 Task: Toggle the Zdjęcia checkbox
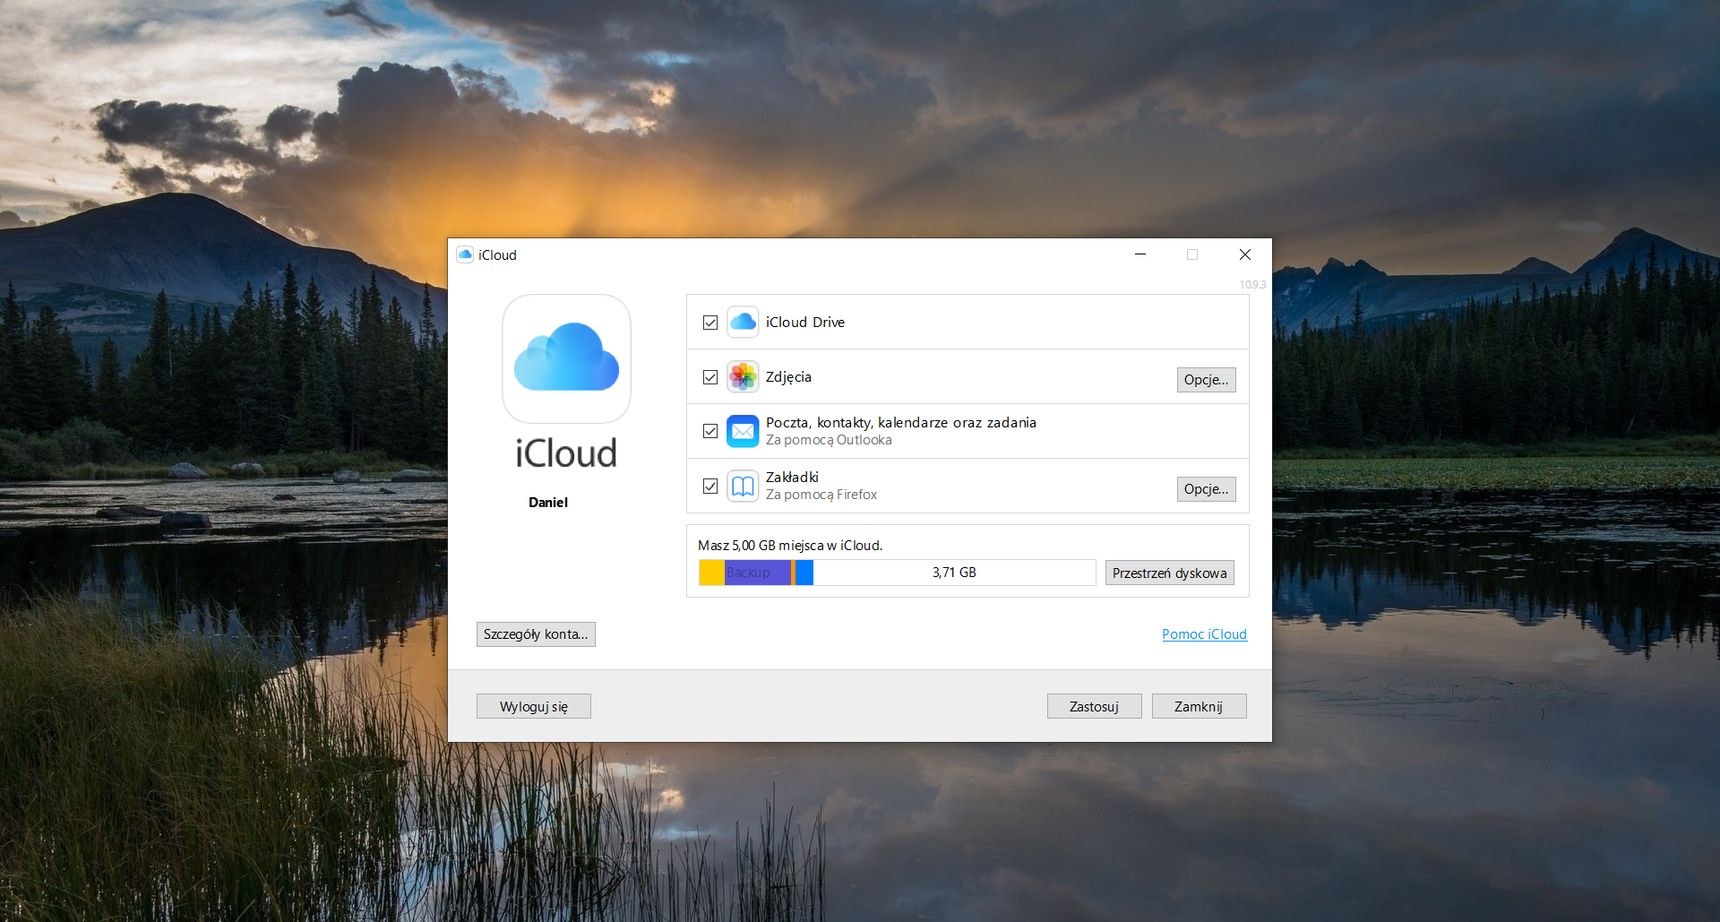710,377
